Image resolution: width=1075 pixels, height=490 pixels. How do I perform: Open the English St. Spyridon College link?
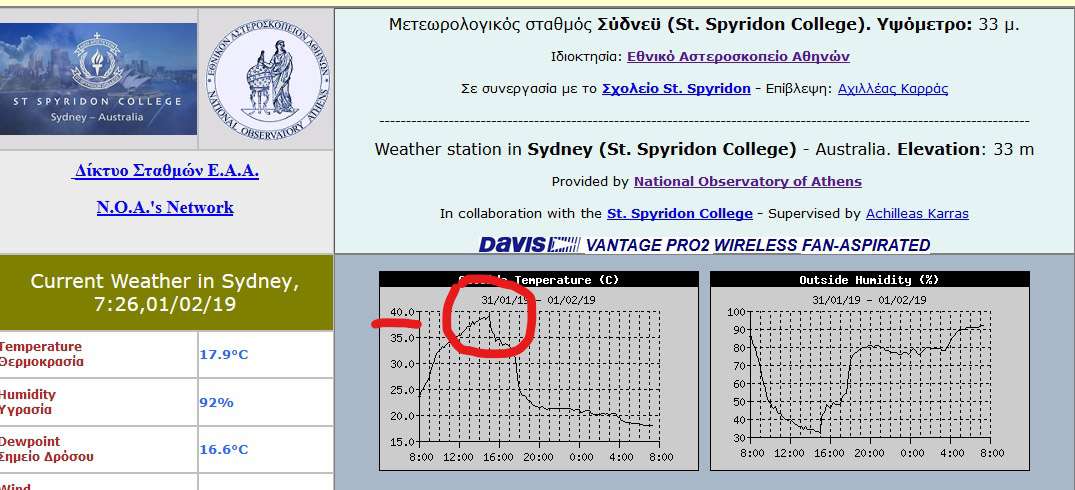[x=679, y=213]
